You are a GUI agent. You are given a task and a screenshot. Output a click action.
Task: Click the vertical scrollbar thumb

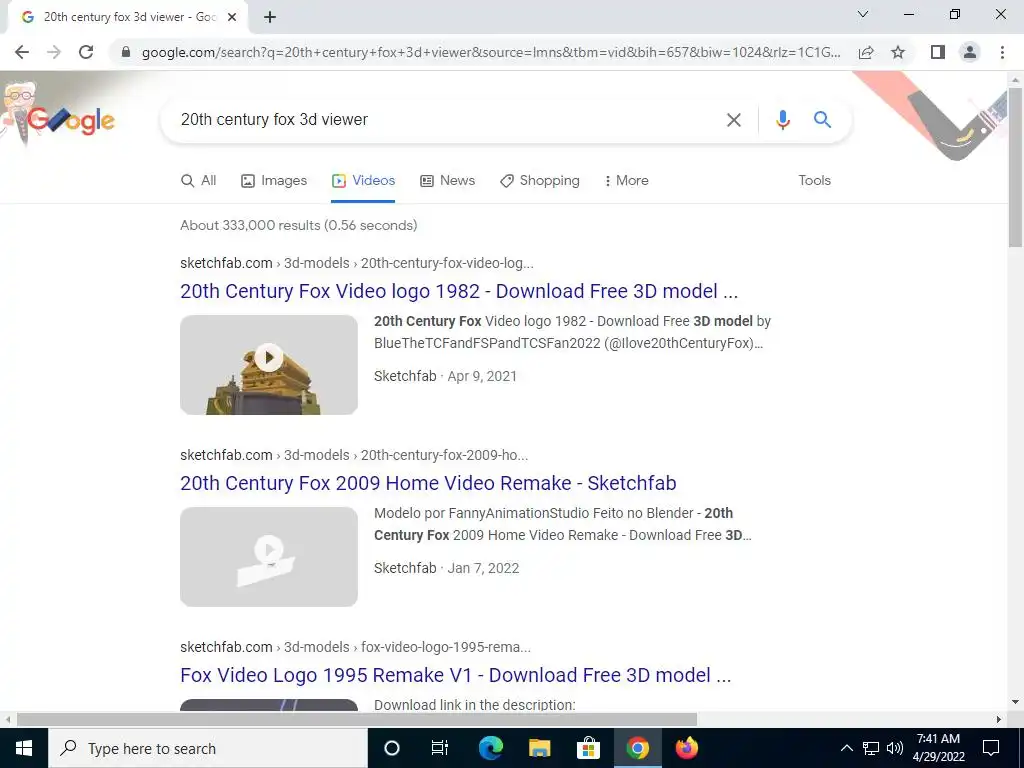click(x=1015, y=167)
